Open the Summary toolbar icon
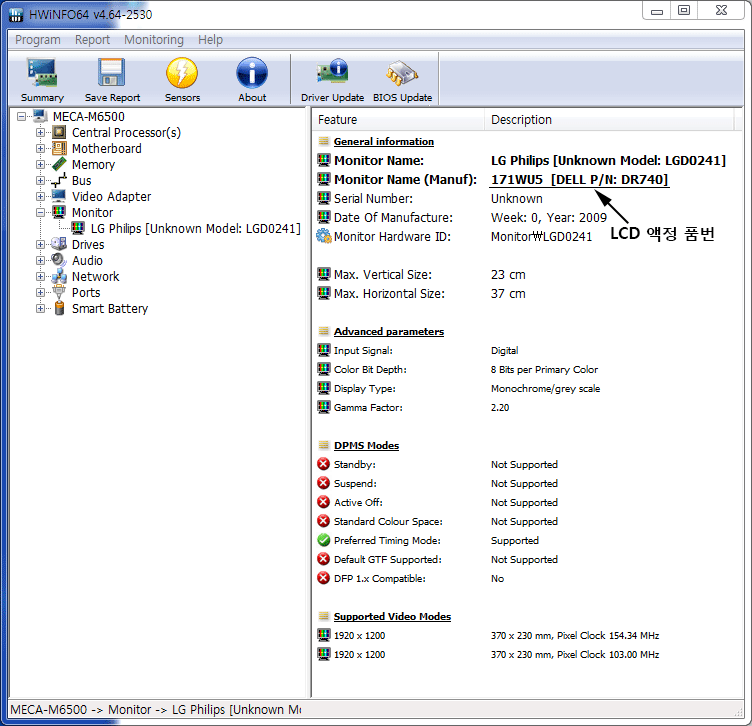 [x=42, y=73]
